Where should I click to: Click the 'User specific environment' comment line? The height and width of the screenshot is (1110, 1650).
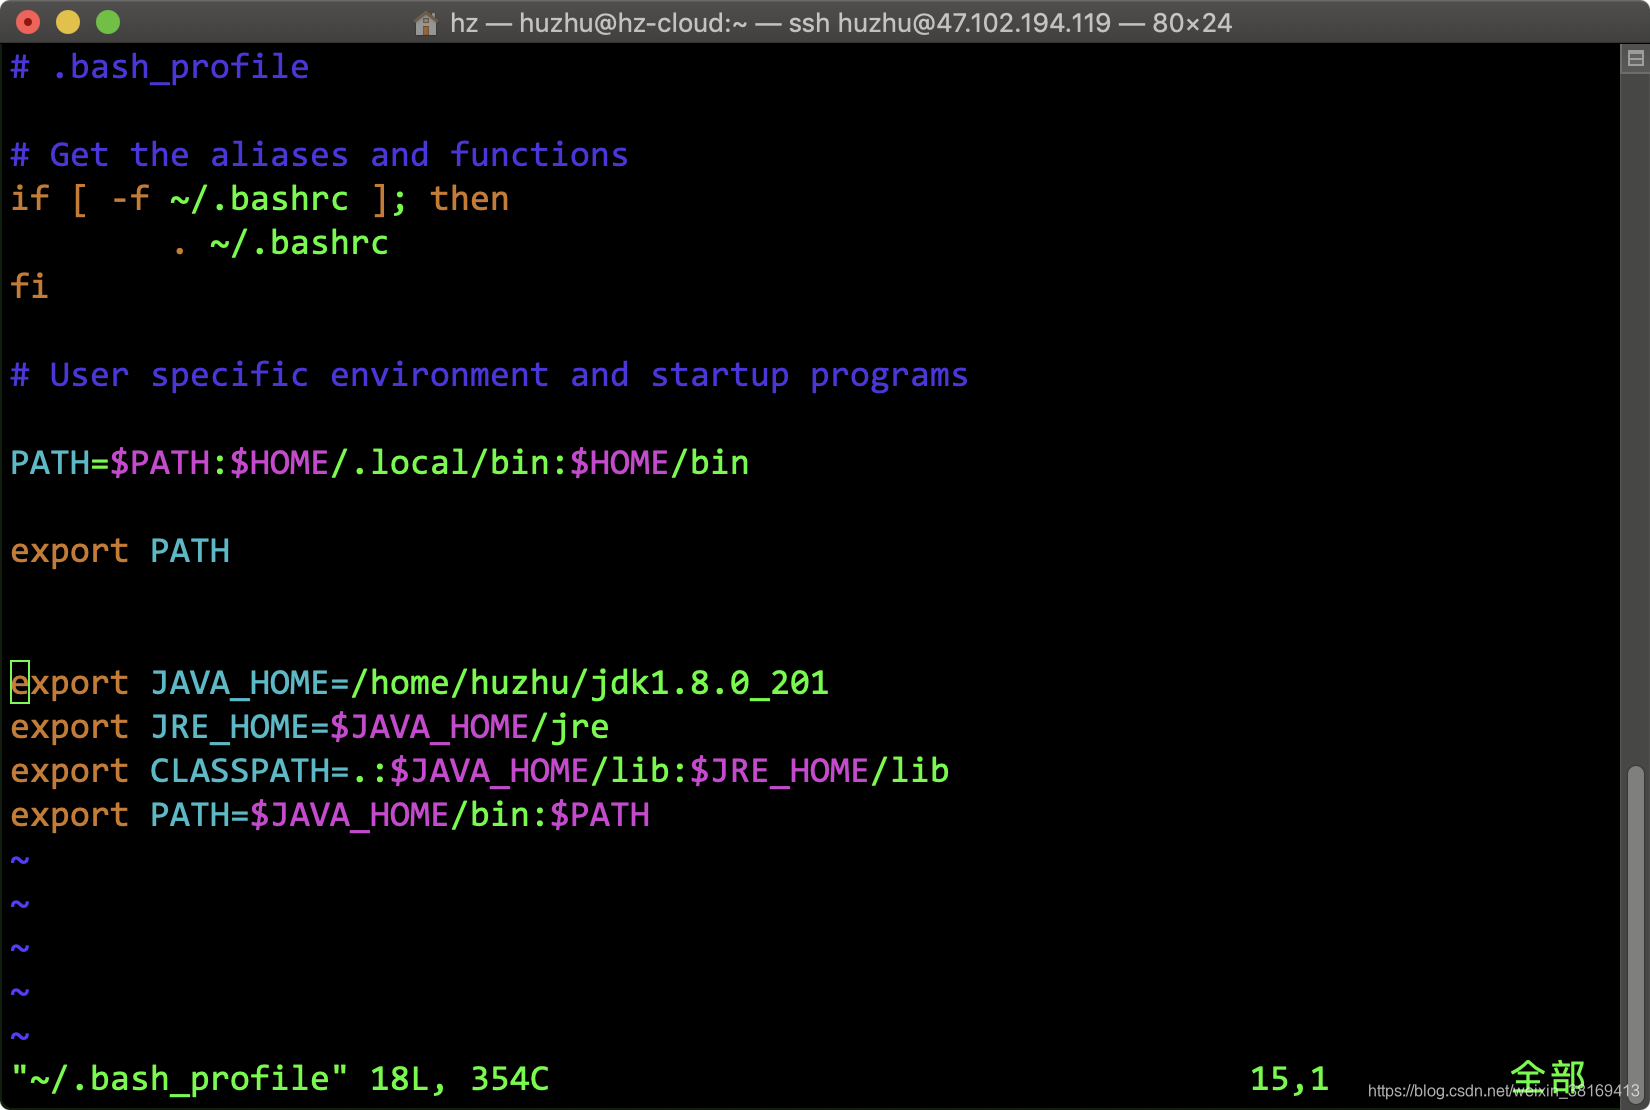[490, 375]
